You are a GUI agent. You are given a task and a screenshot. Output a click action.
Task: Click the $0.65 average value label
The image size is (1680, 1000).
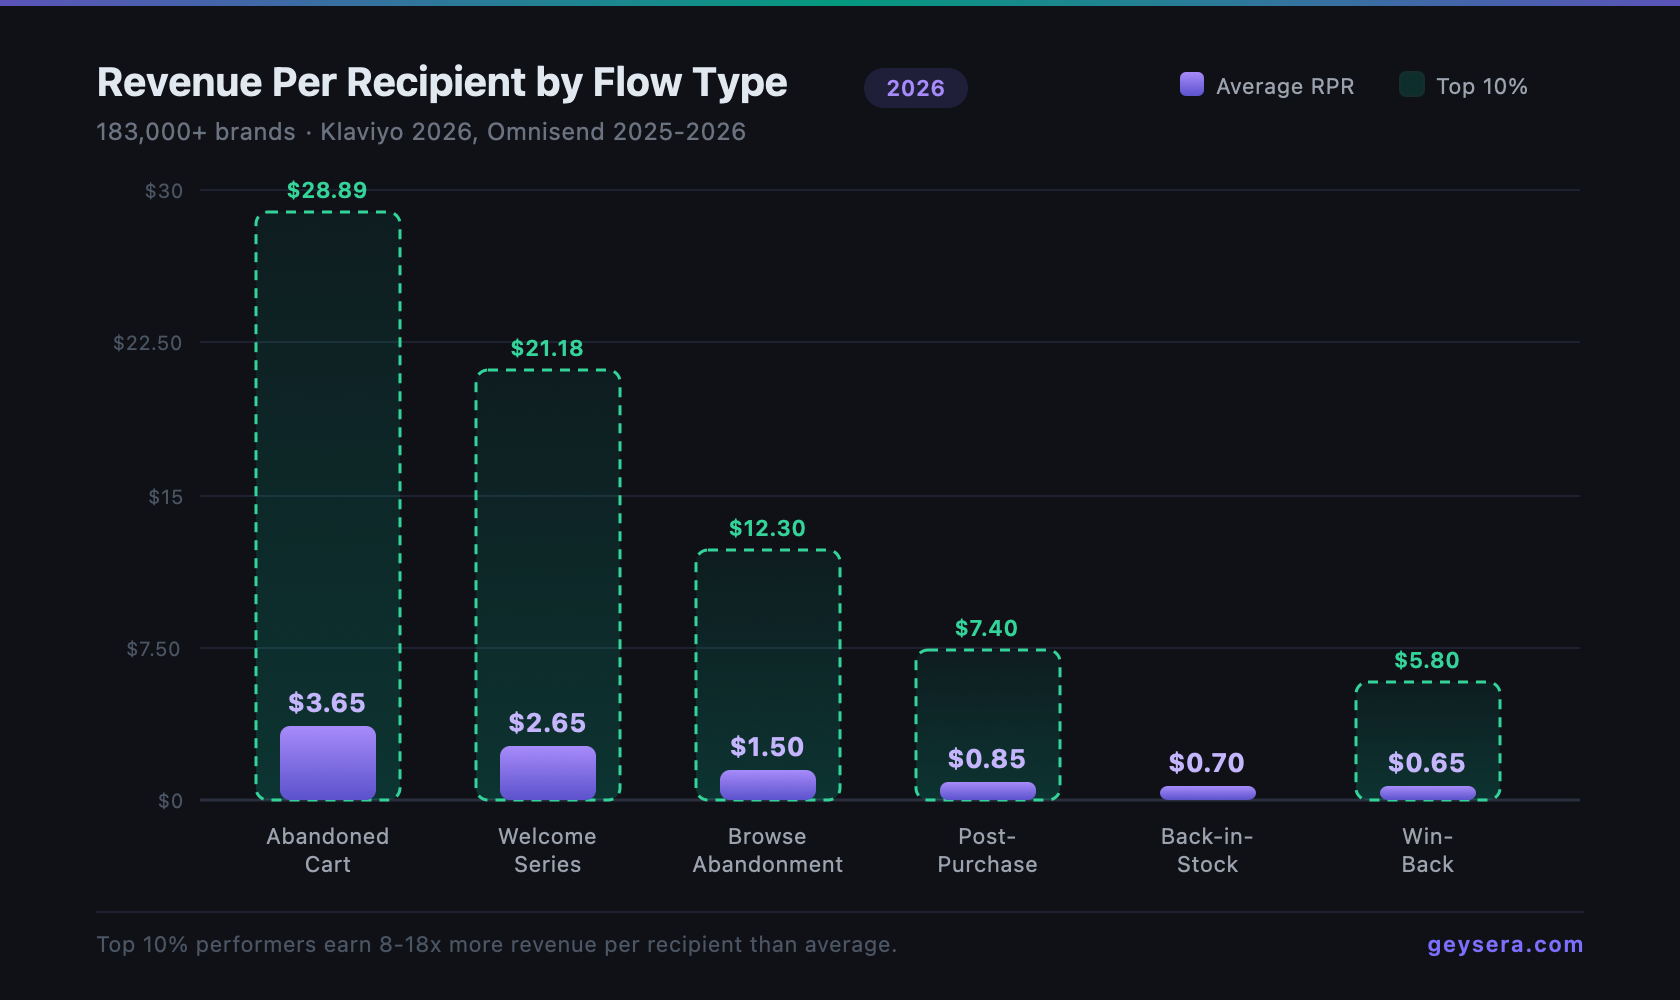pos(1427,763)
